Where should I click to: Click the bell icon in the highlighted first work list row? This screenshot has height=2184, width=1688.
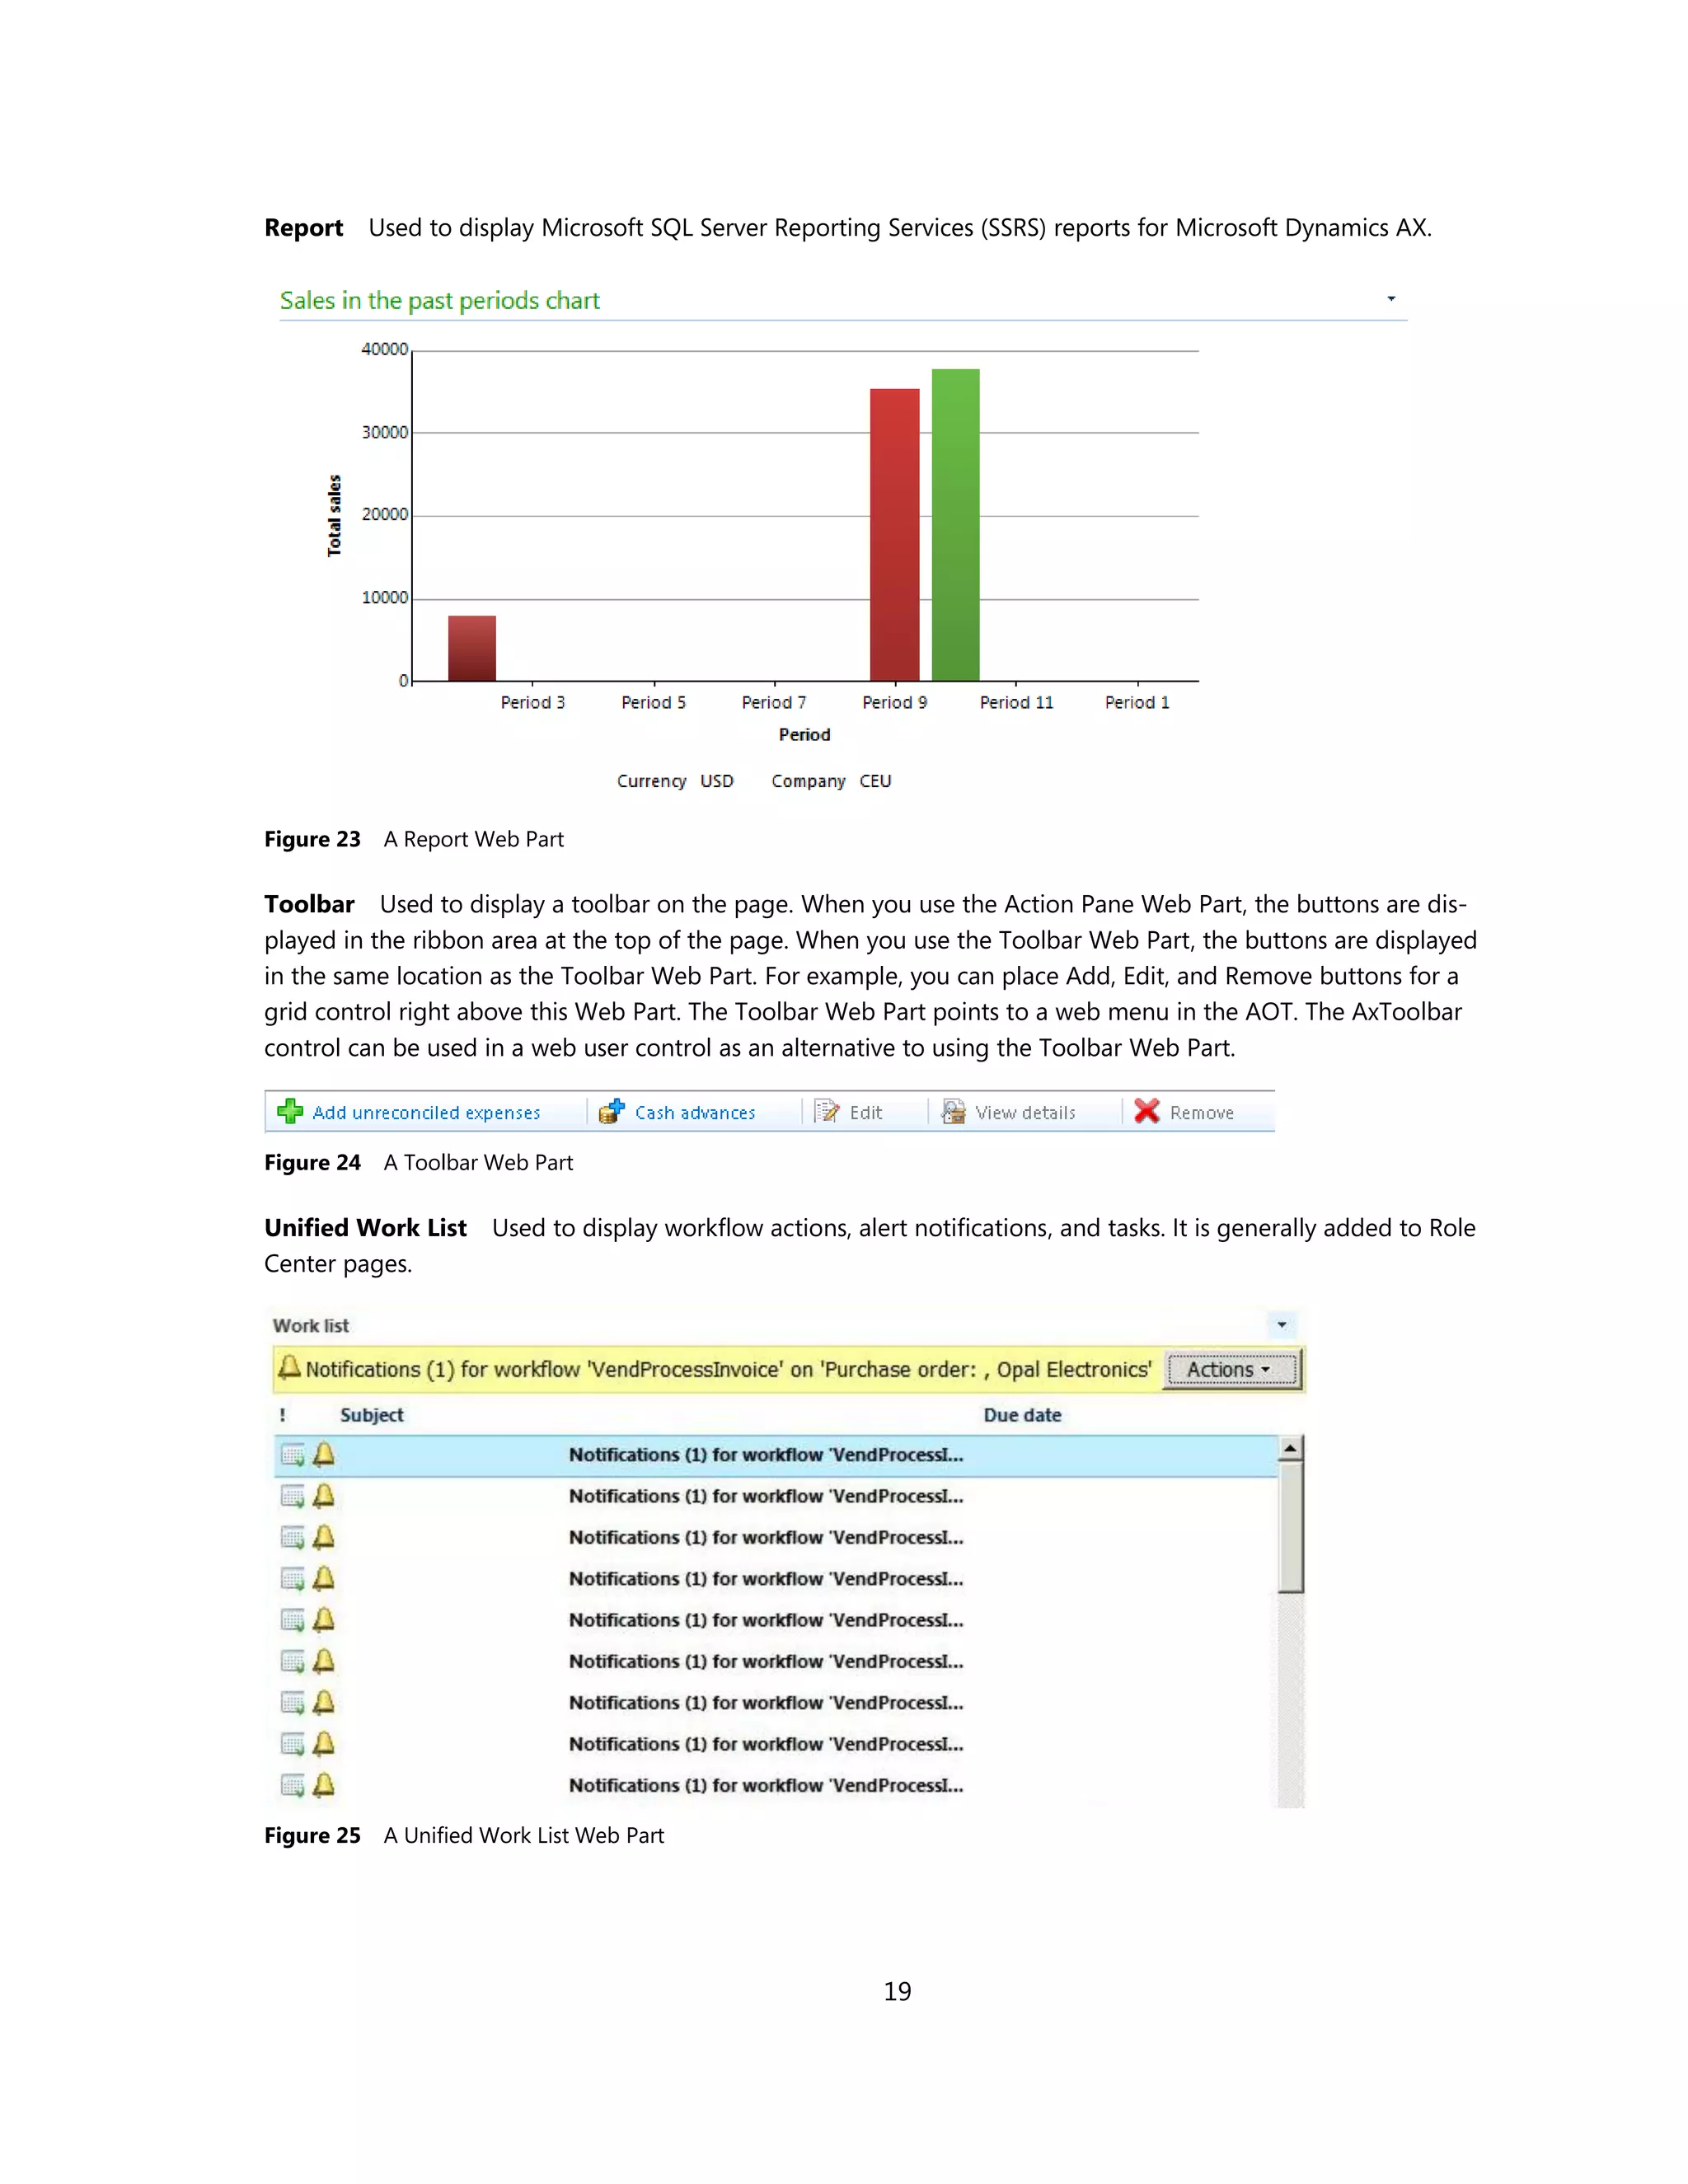click(x=323, y=1454)
